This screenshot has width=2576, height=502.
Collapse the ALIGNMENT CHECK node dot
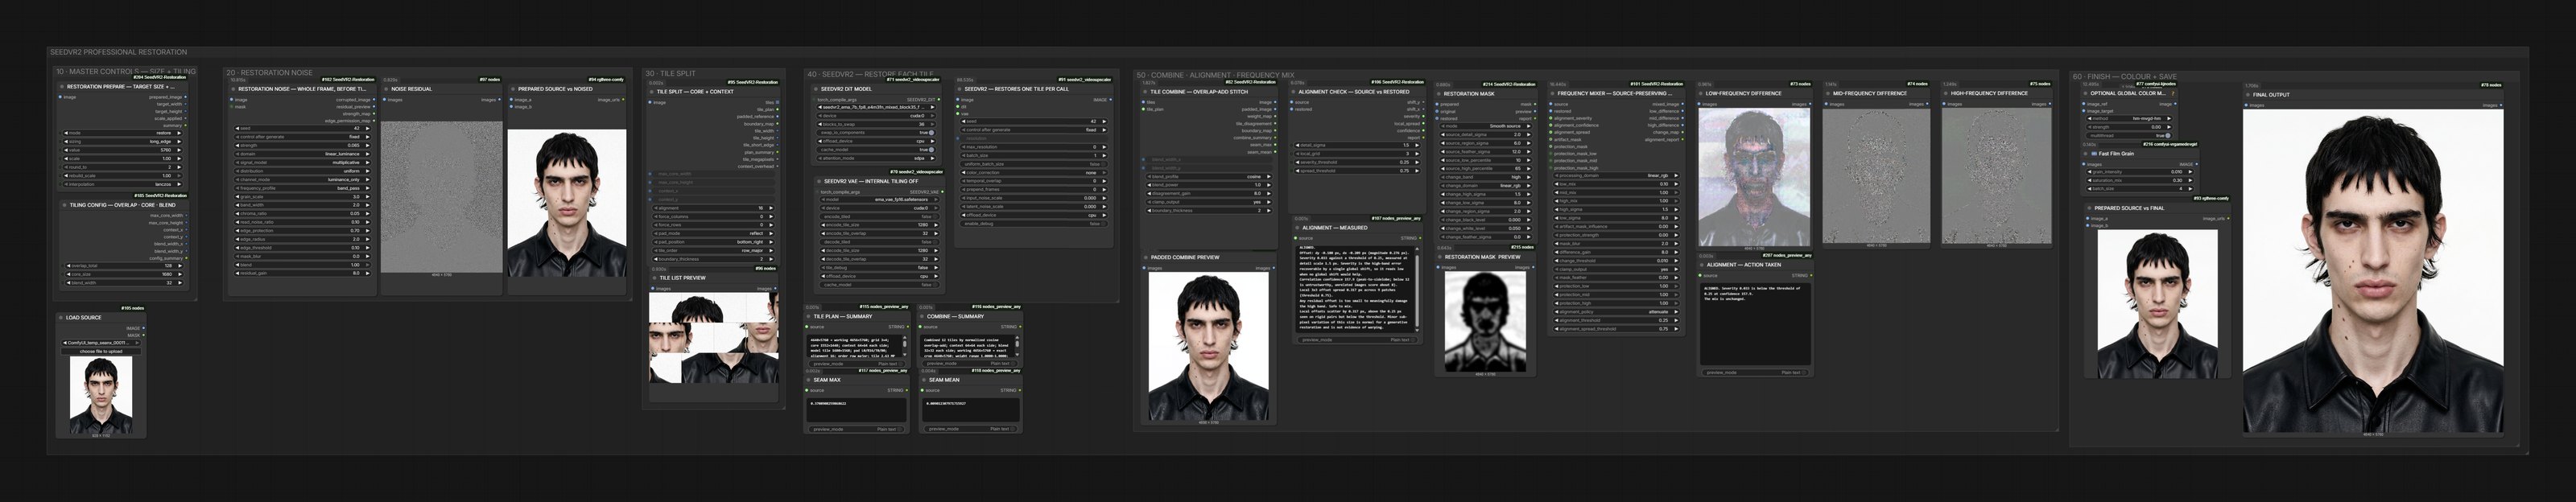tap(1294, 92)
